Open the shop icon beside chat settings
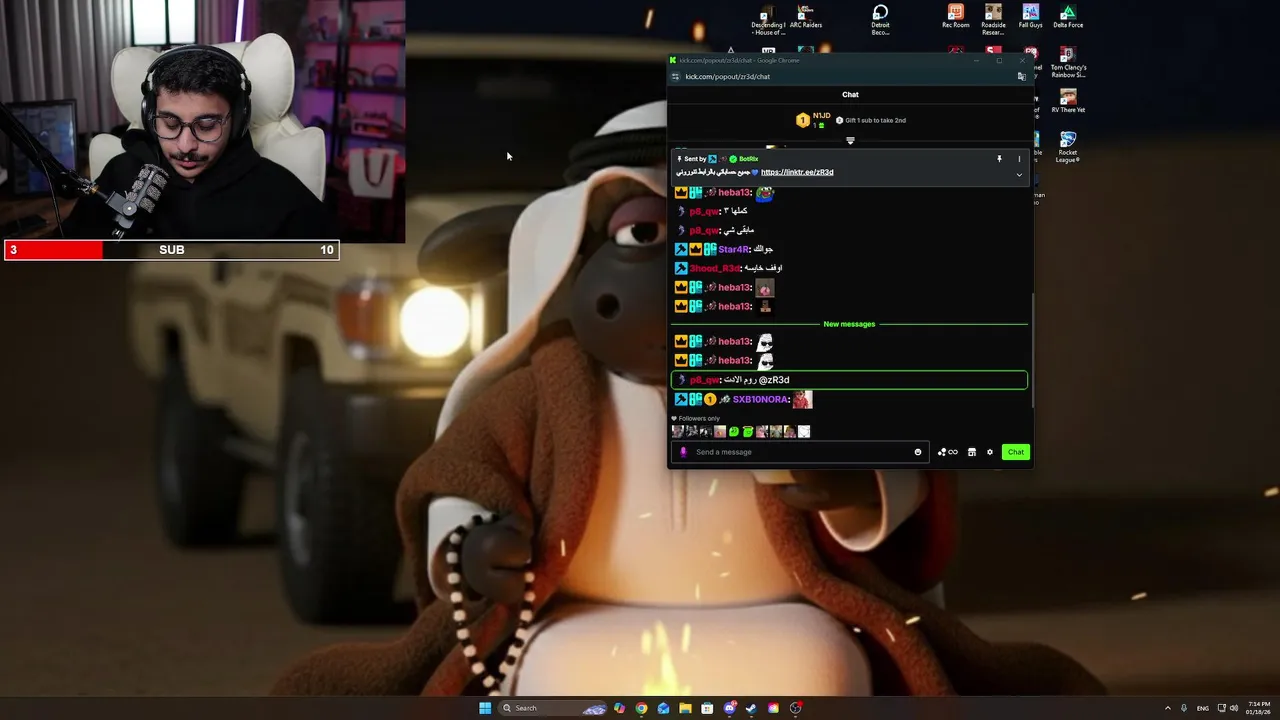Image resolution: width=1280 pixels, height=720 pixels. point(971,452)
